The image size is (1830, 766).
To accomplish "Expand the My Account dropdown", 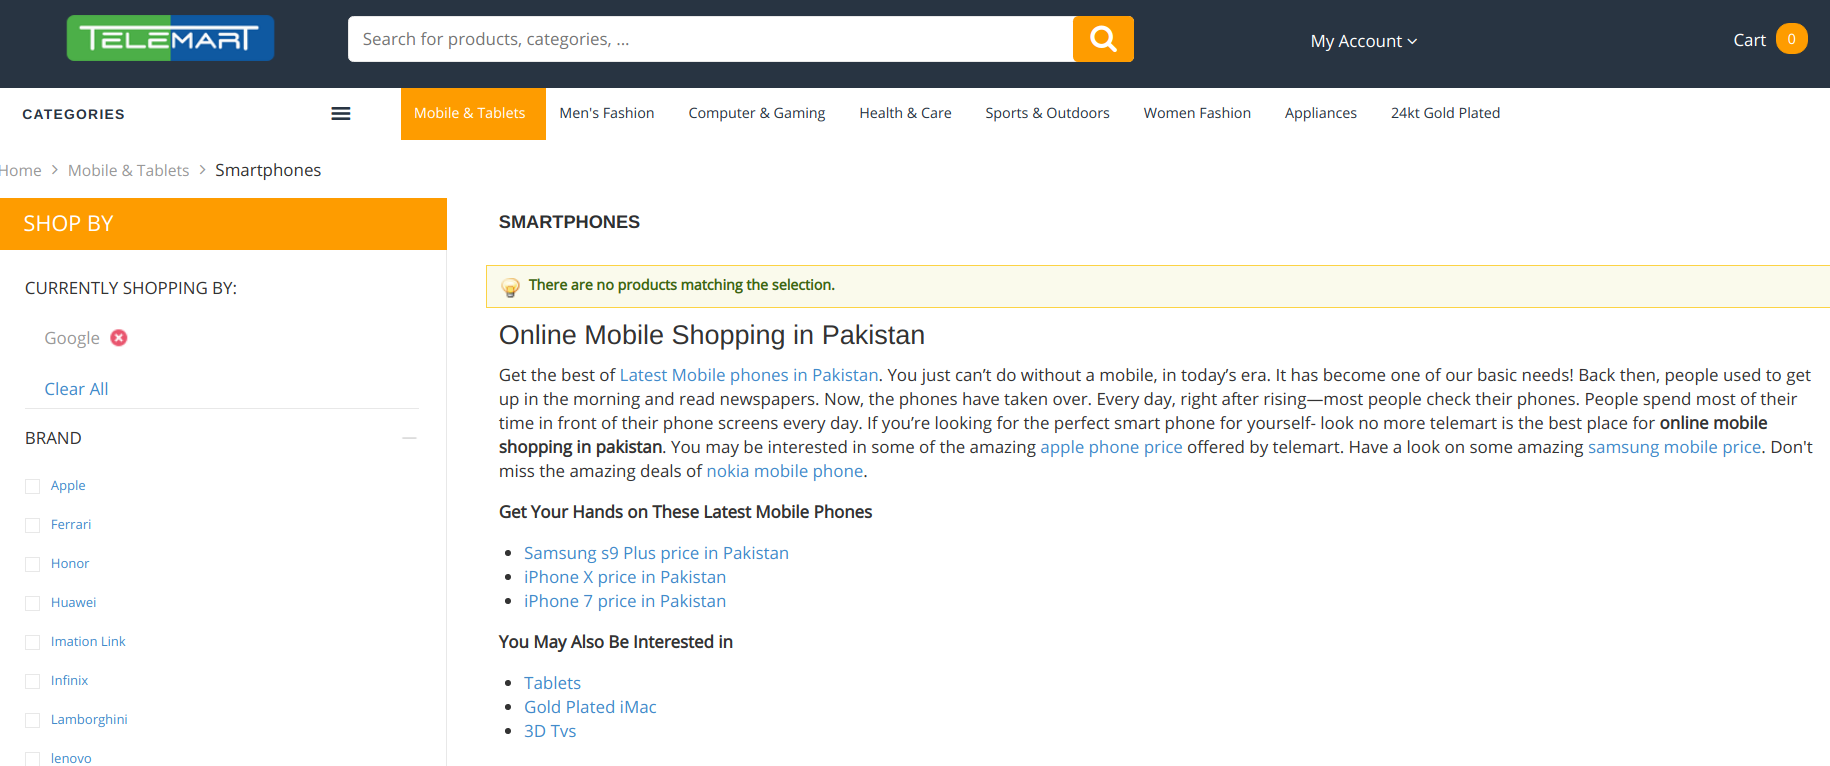I will 1364,41.
